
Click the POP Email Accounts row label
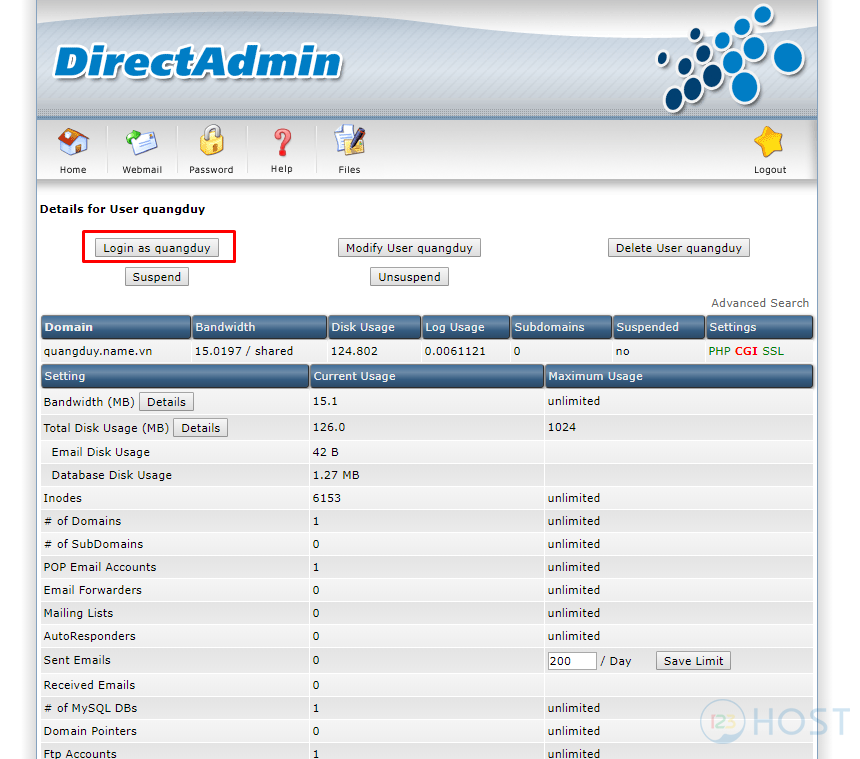tap(100, 568)
